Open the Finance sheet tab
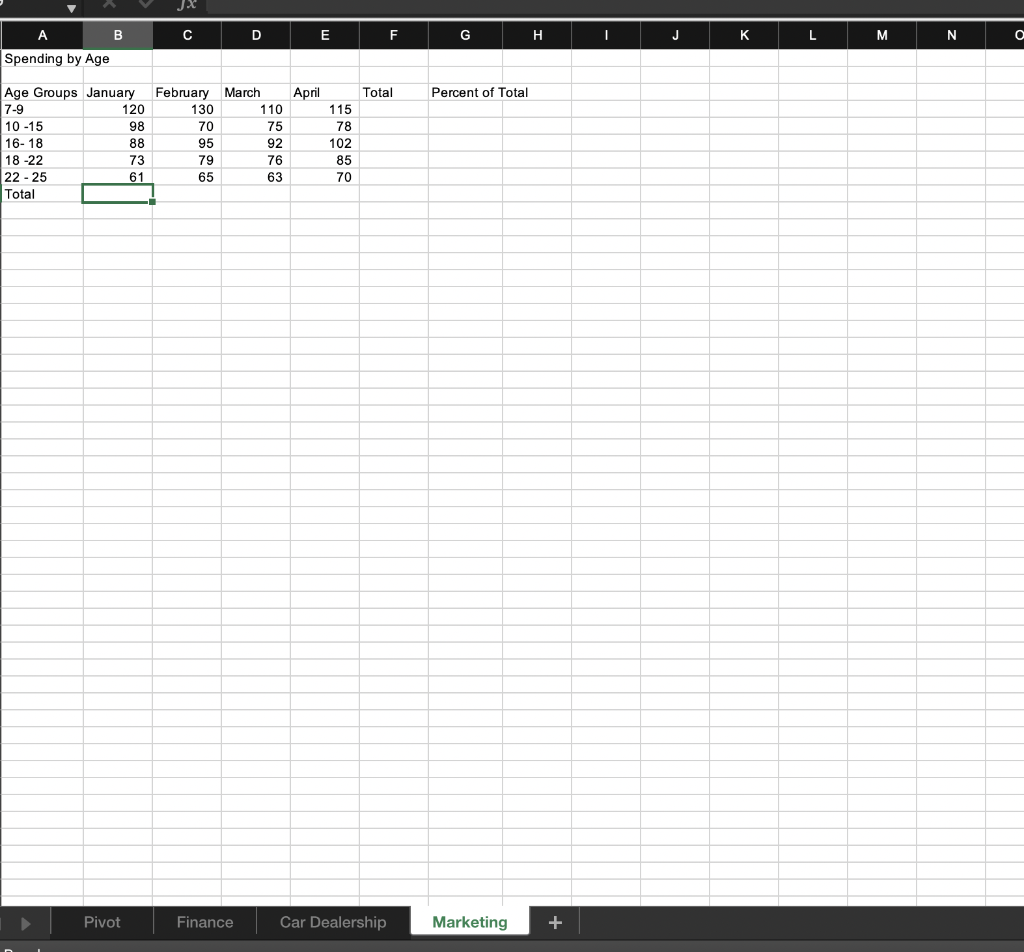This screenshot has width=1024, height=952. coord(205,922)
